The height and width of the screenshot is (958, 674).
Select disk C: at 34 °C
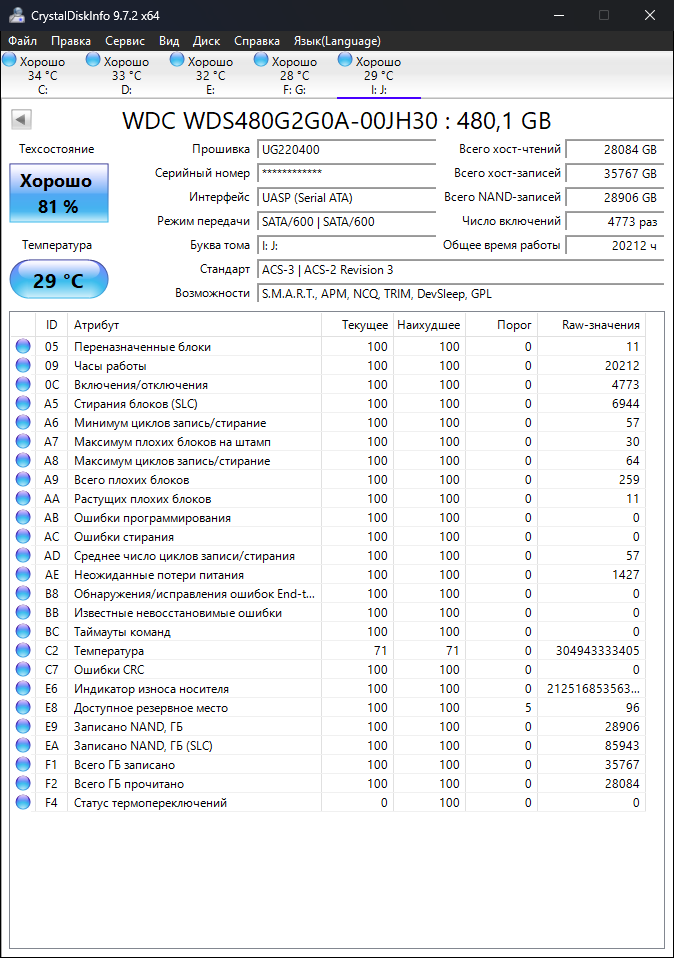point(42,76)
